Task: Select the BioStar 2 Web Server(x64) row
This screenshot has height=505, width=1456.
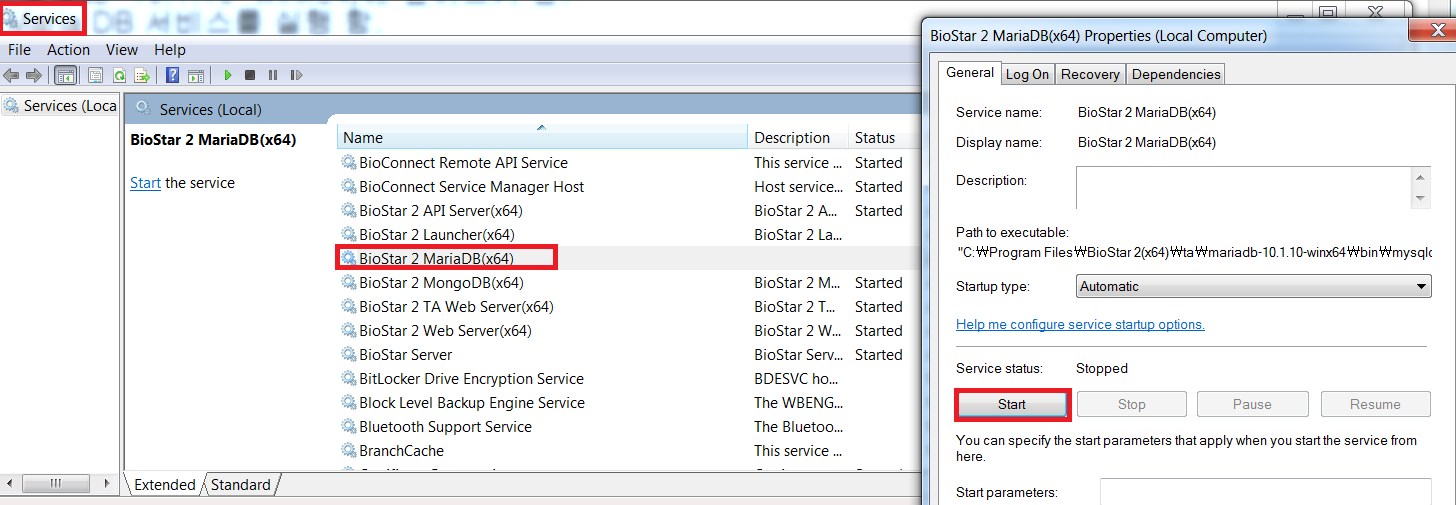Action: tap(628, 331)
